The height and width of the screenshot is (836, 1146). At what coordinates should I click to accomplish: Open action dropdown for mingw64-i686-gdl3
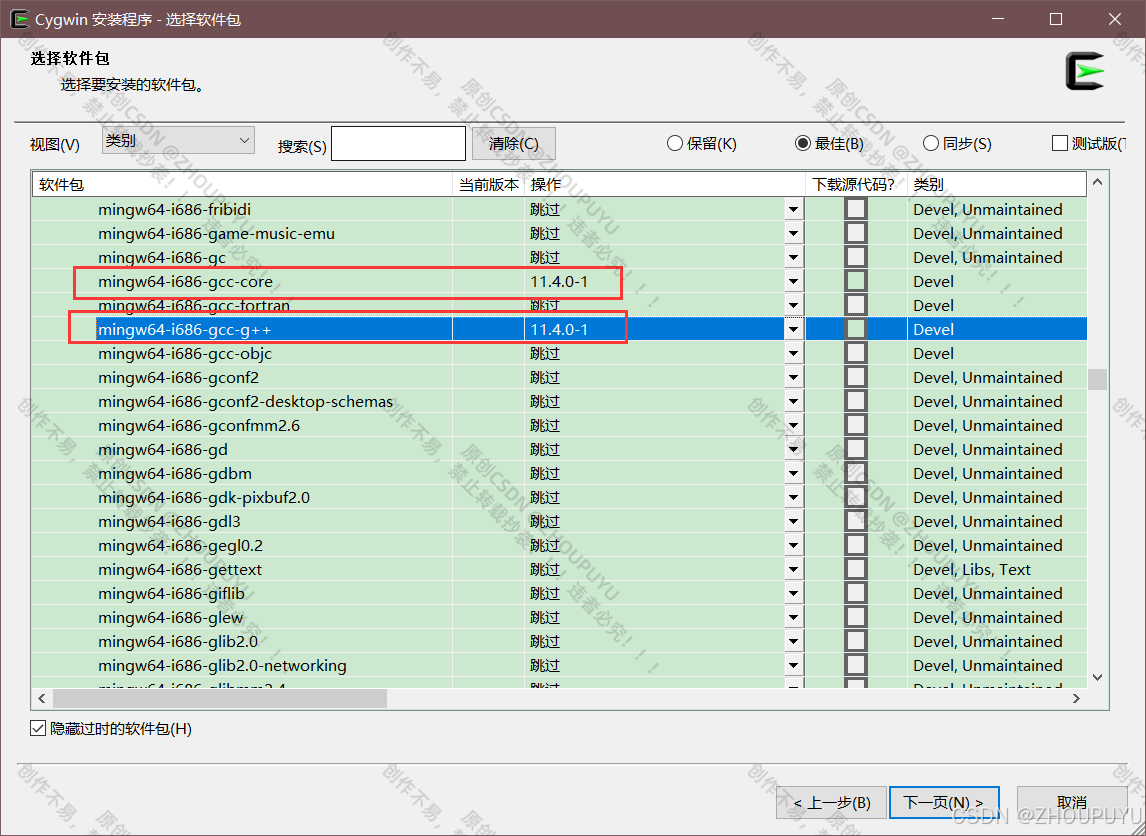[x=794, y=522]
